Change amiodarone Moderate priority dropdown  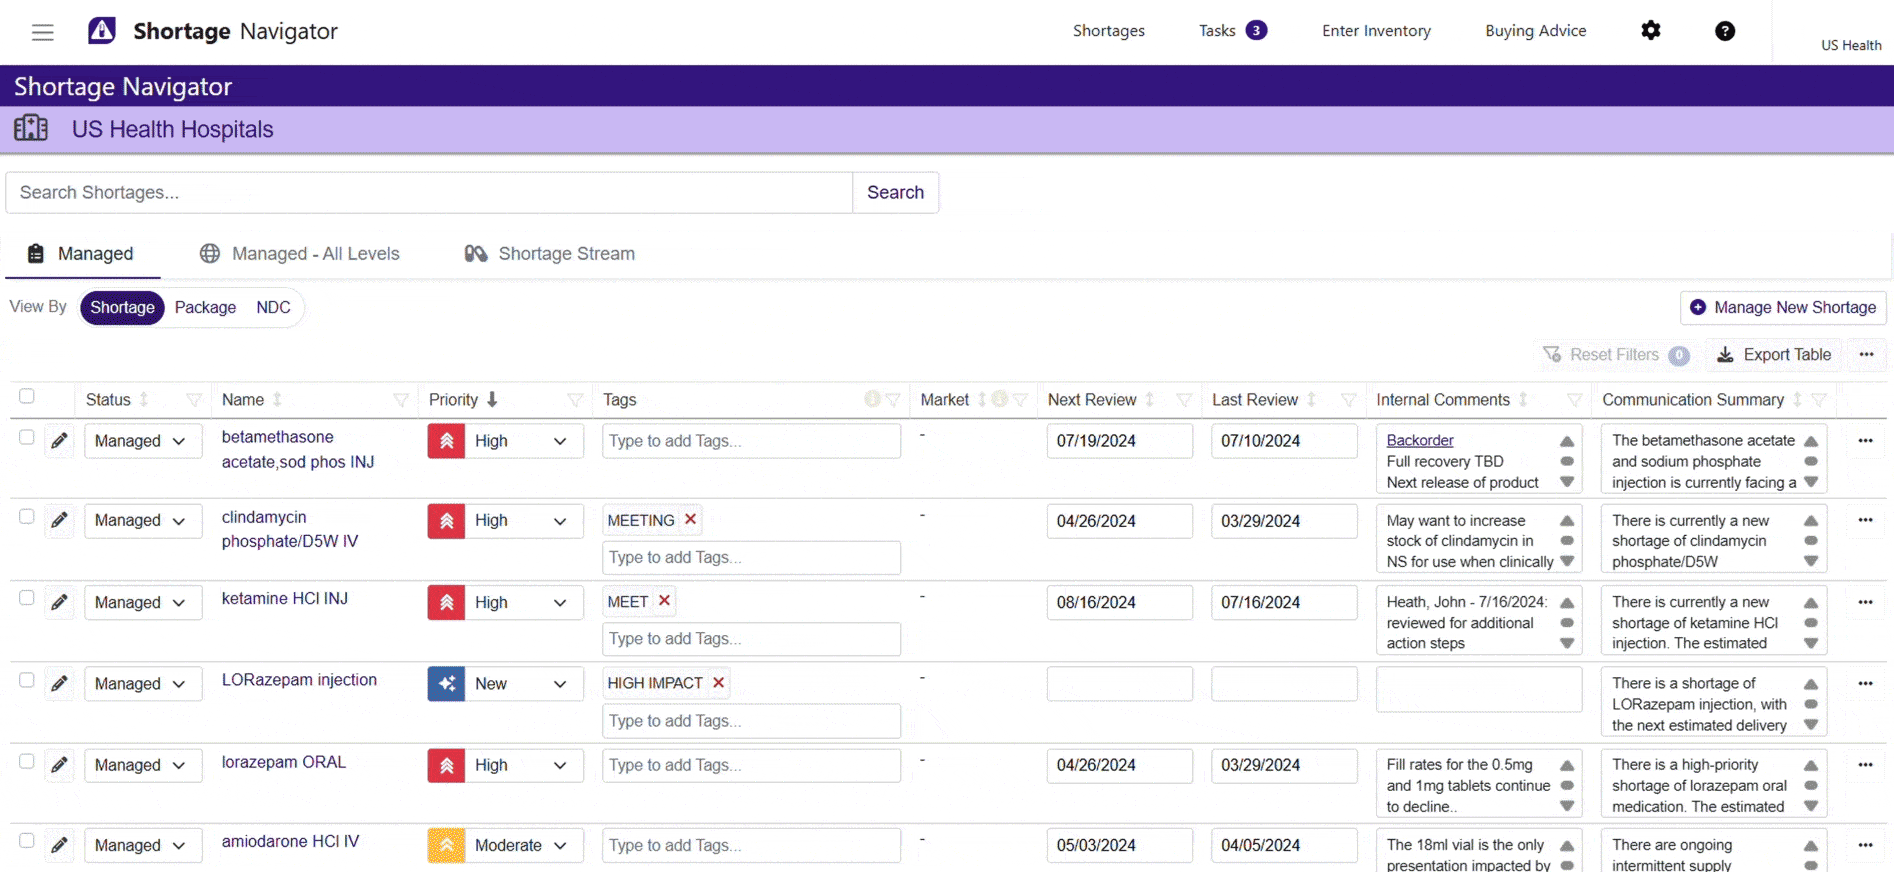pyautogui.click(x=559, y=846)
